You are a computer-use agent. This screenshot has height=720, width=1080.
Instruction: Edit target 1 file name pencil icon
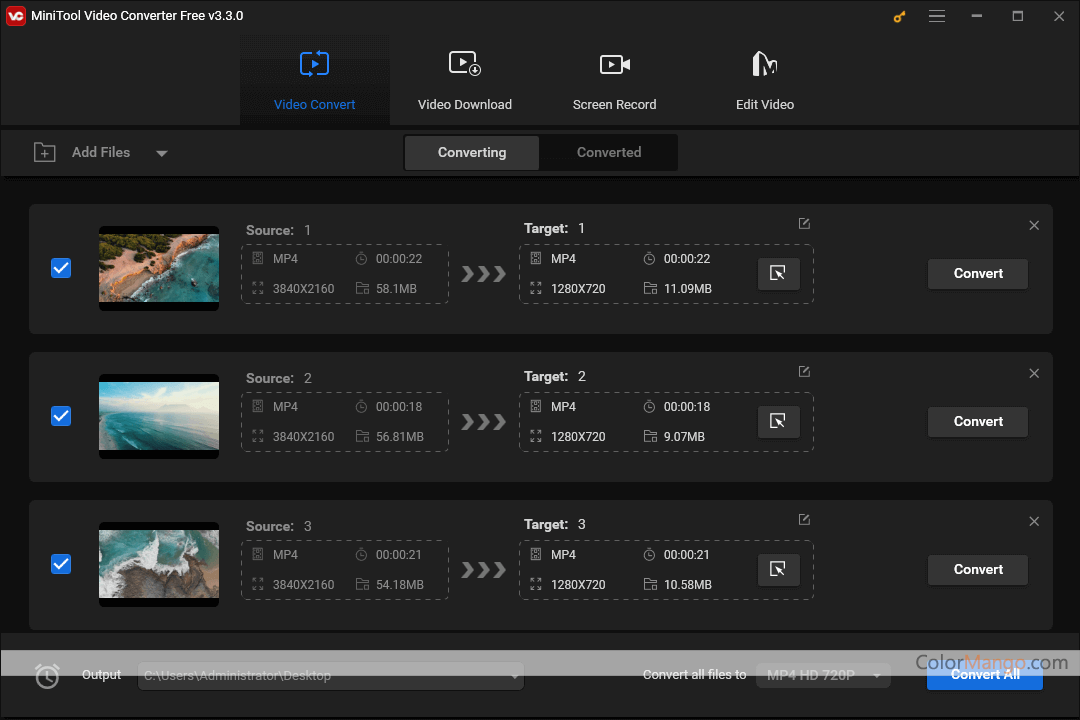click(x=804, y=224)
